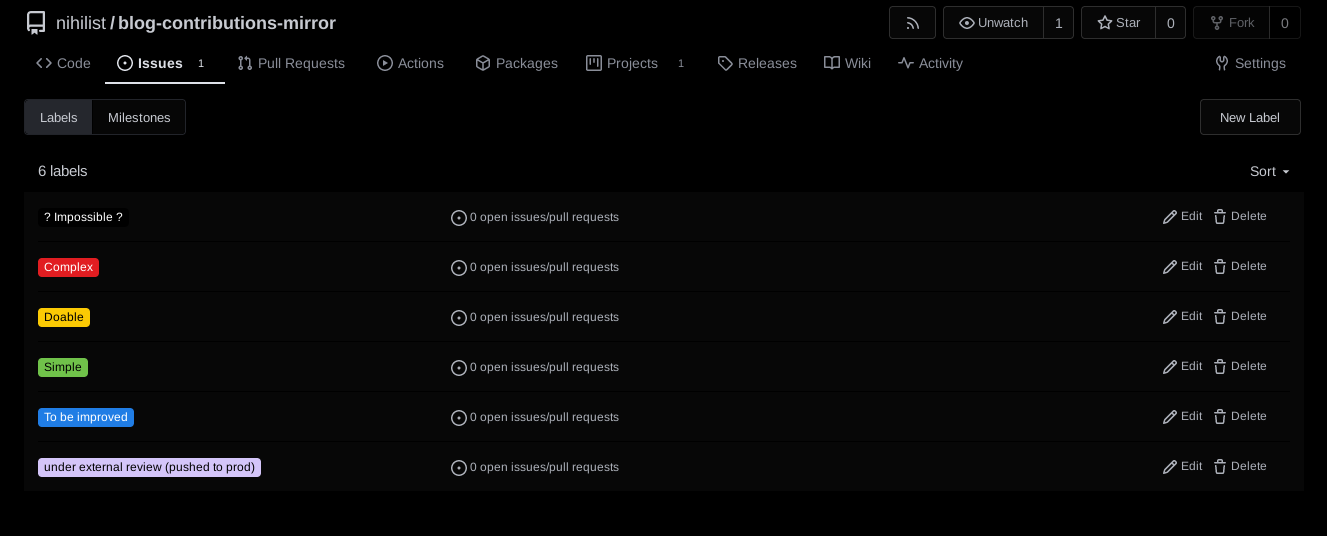Click the pencil icon for To be improved

(x=1170, y=417)
